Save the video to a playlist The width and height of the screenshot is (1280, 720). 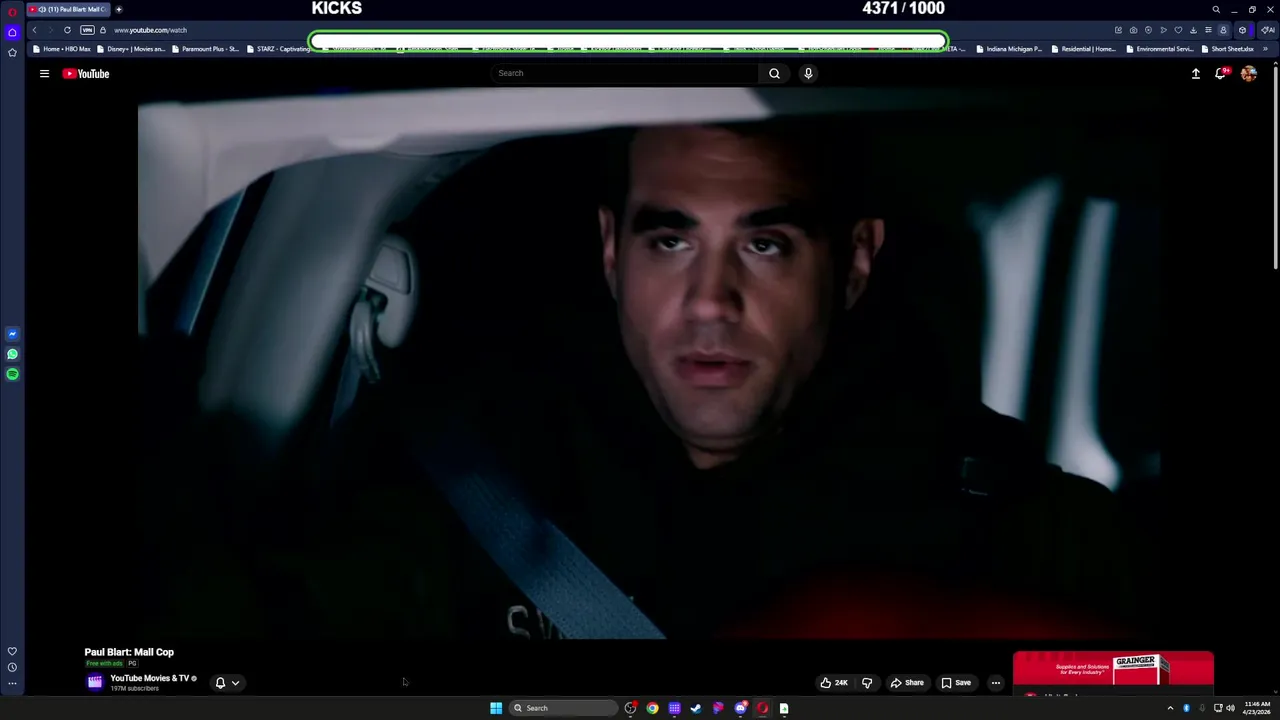(956, 683)
